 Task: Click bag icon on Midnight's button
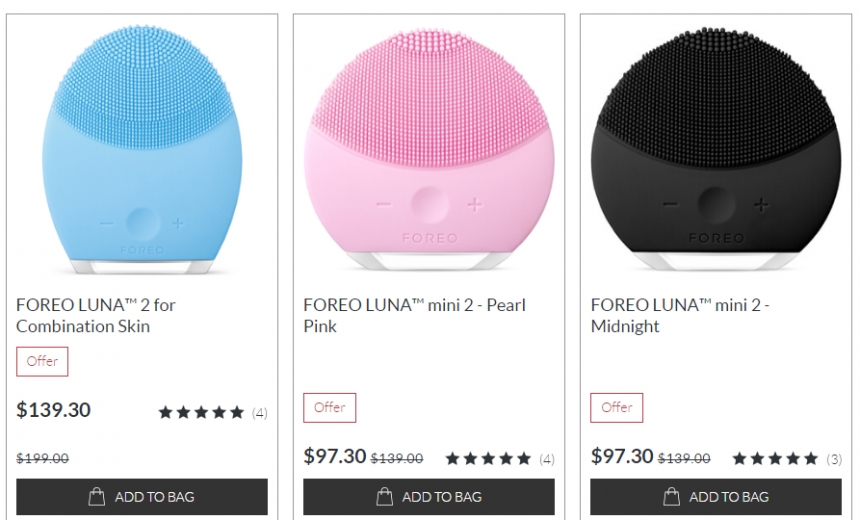(x=671, y=496)
